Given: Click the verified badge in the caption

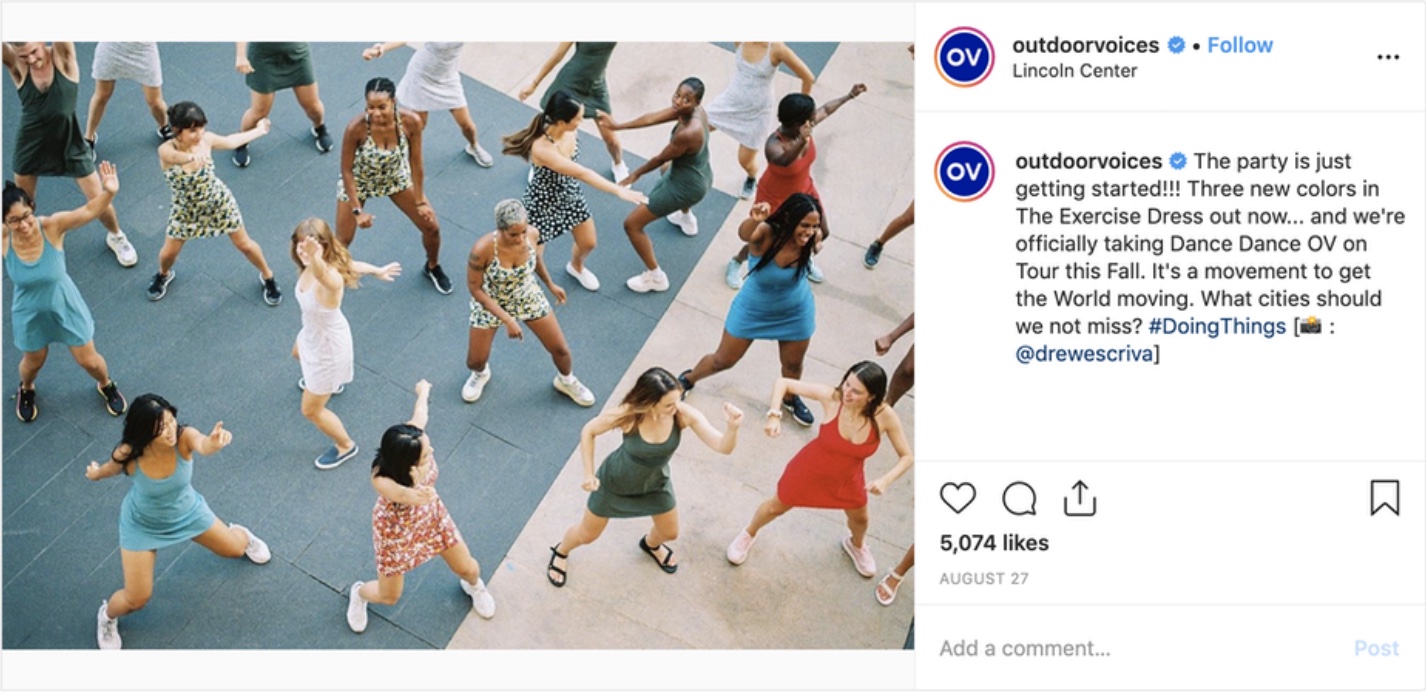Looking at the screenshot, I should tap(1178, 161).
